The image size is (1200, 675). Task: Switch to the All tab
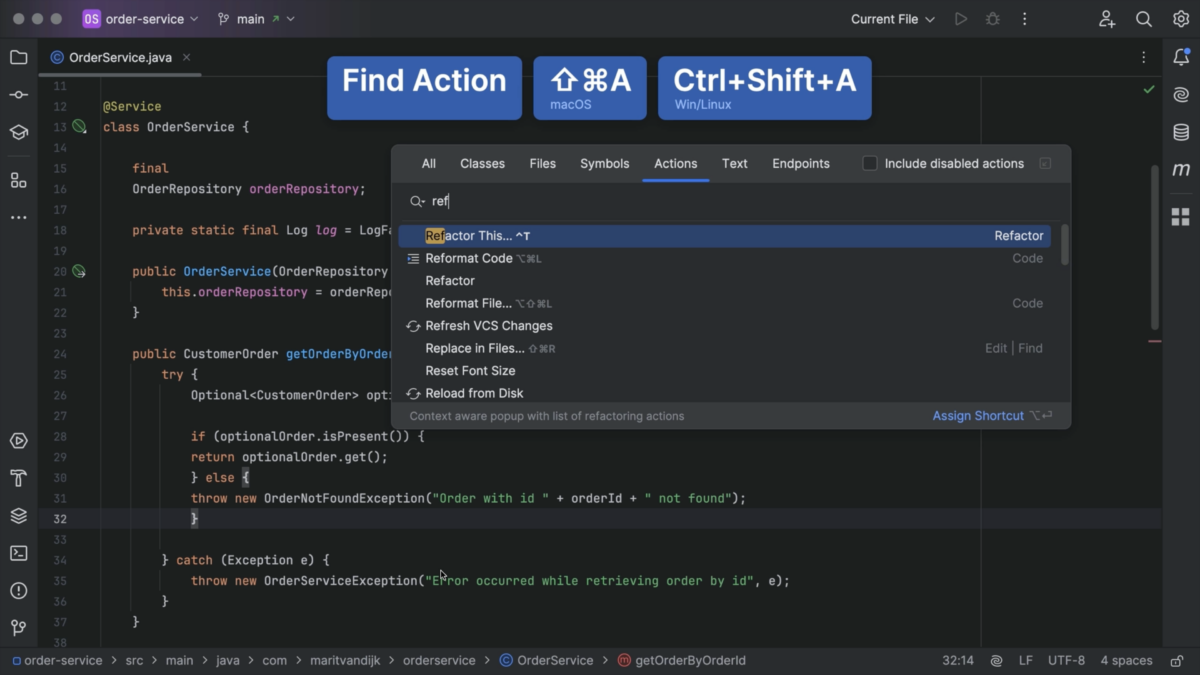429,164
